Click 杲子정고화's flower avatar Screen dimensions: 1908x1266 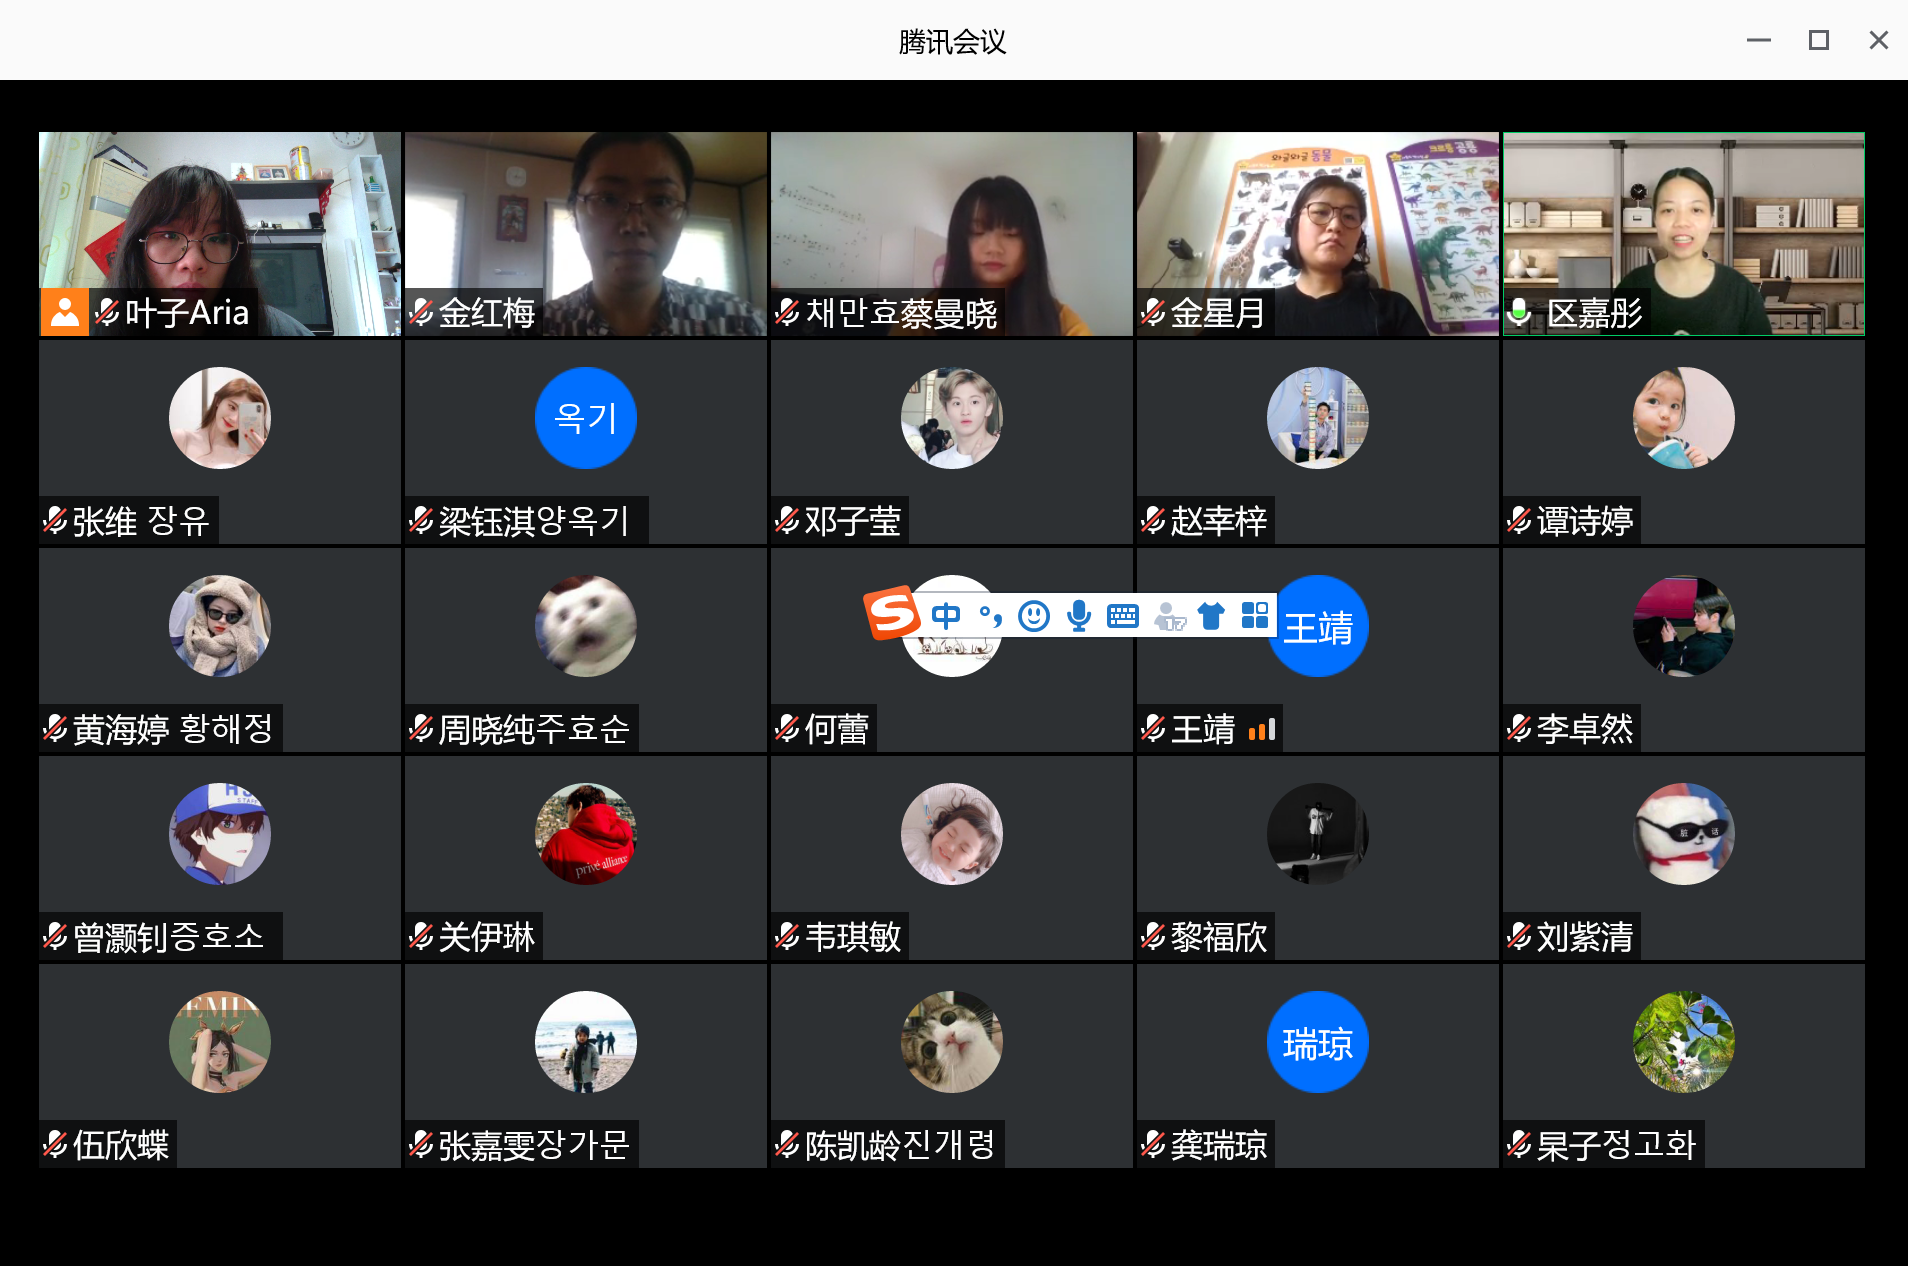click(1684, 1042)
